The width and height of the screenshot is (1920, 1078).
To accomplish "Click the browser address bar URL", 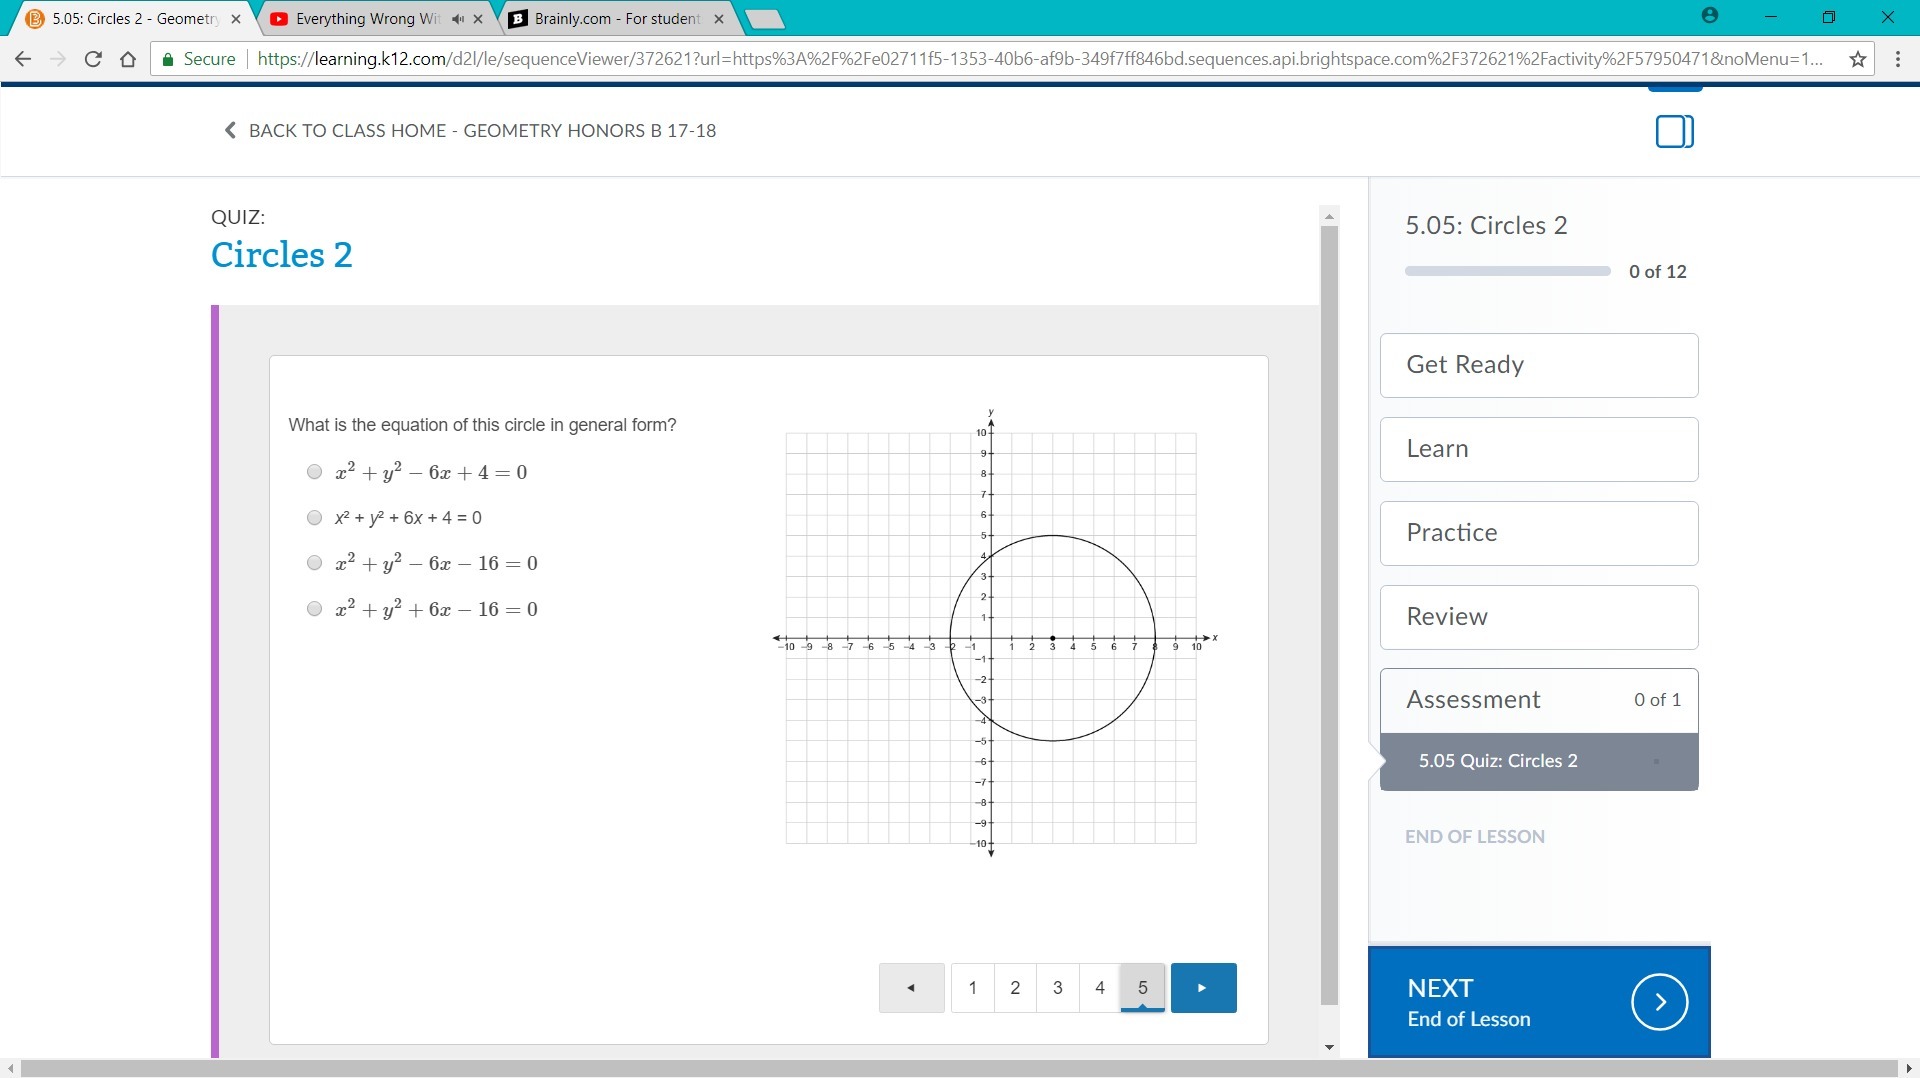I will [1040, 59].
